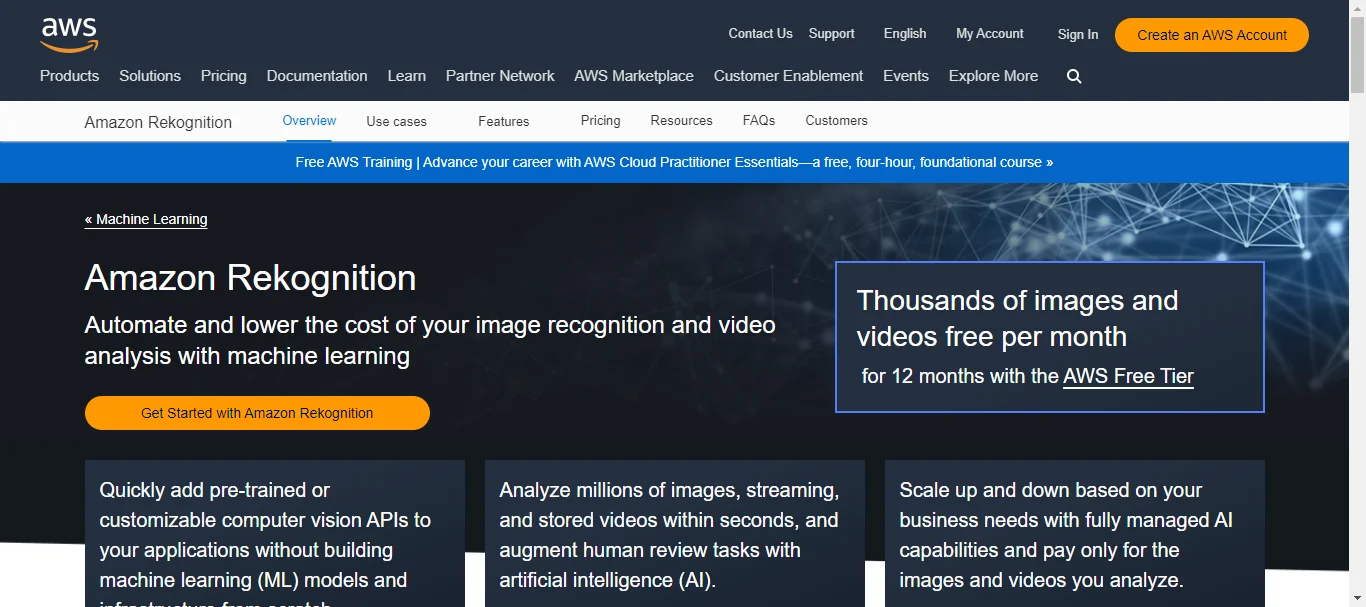1366x607 pixels.
Task: Click the Amazon Rekognition subnav title
Action: 158,122
